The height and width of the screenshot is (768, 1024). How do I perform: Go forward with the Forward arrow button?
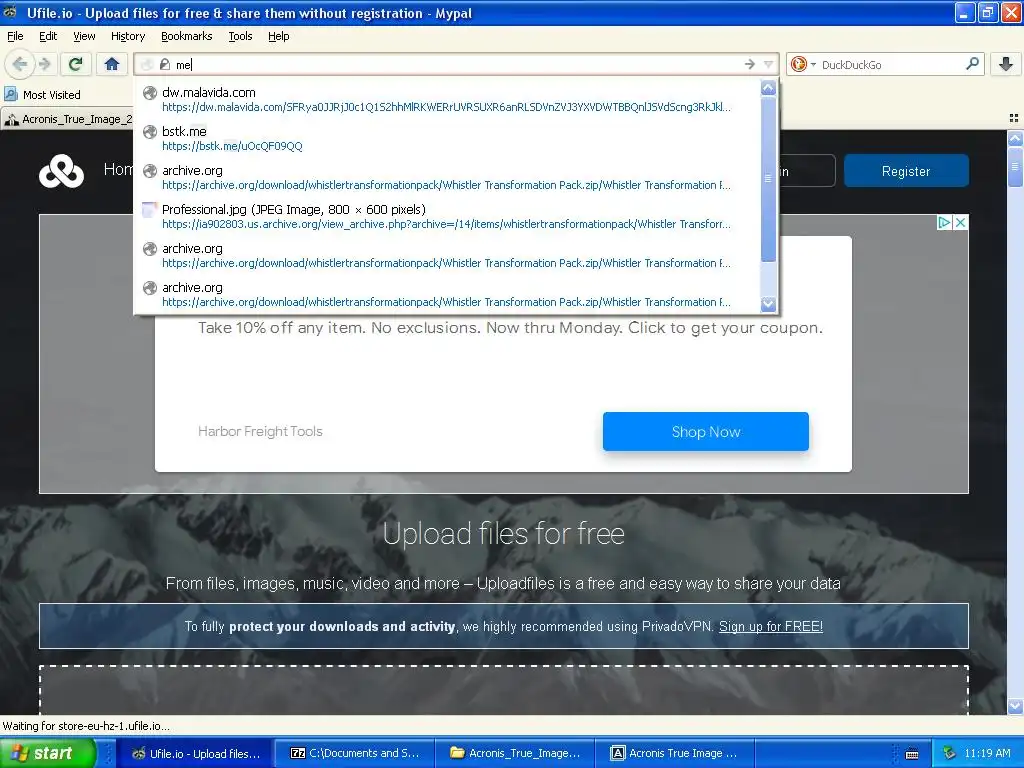[44, 64]
